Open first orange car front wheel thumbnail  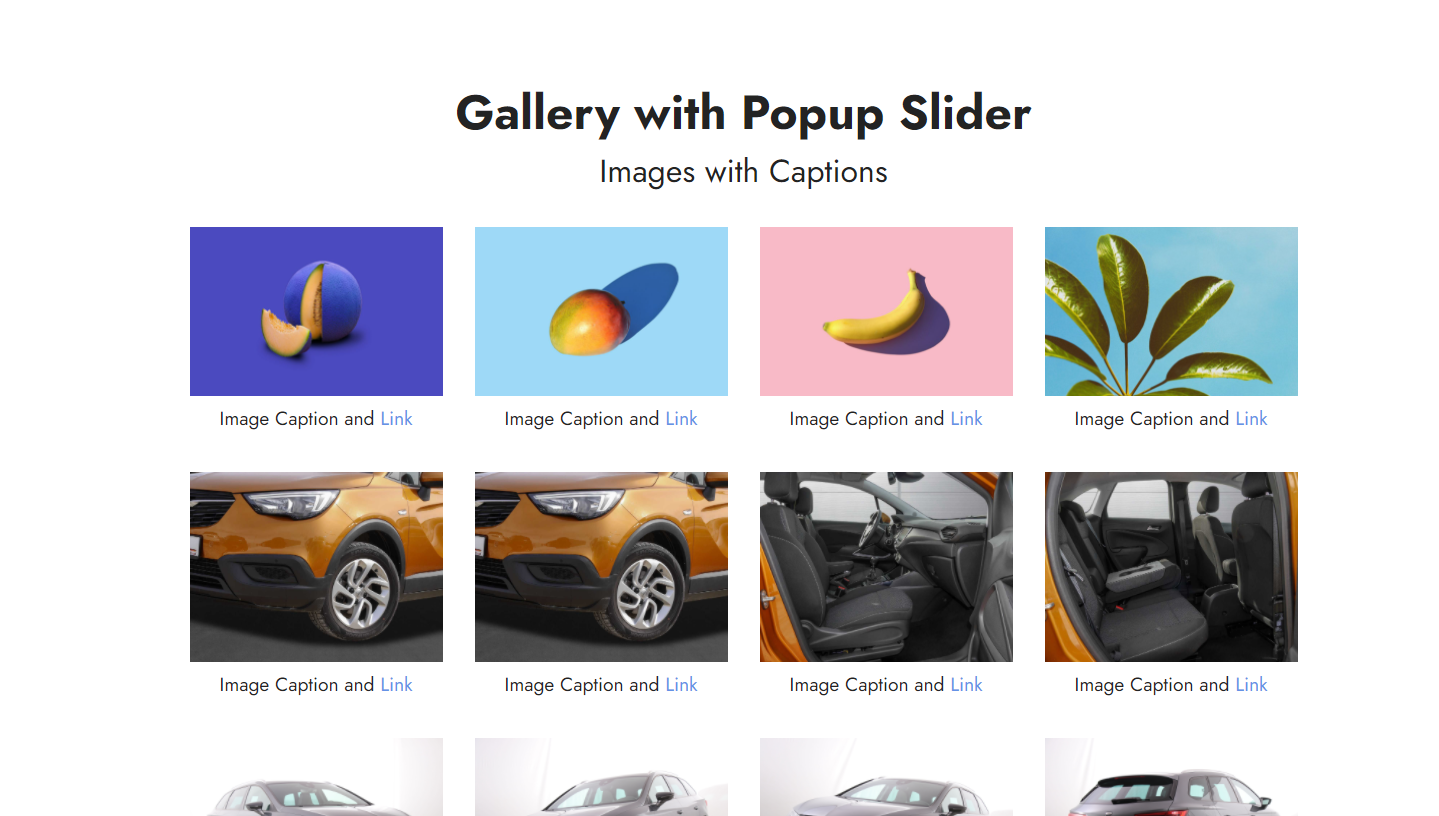point(316,567)
